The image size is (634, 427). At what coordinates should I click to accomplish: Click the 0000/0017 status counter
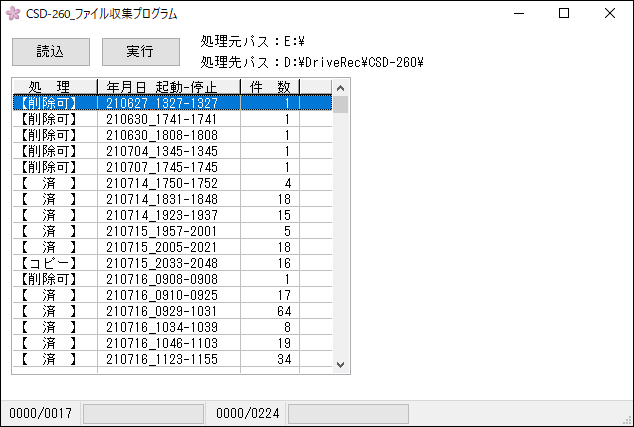(x=40, y=413)
